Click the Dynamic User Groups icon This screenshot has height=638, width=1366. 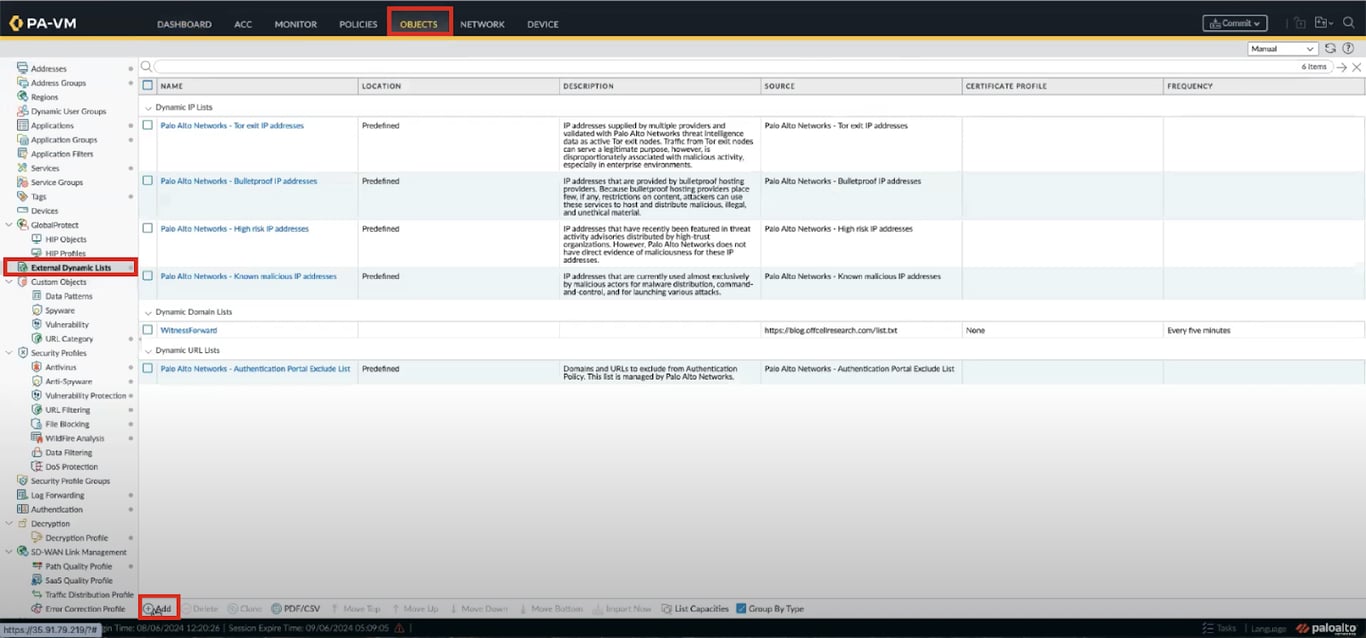click(22, 111)
